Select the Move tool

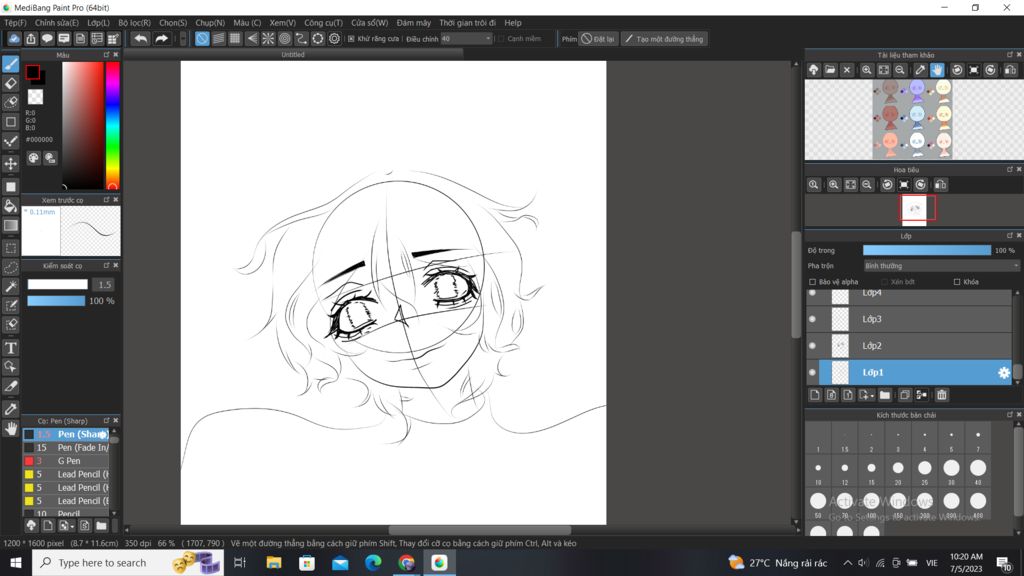11,163
